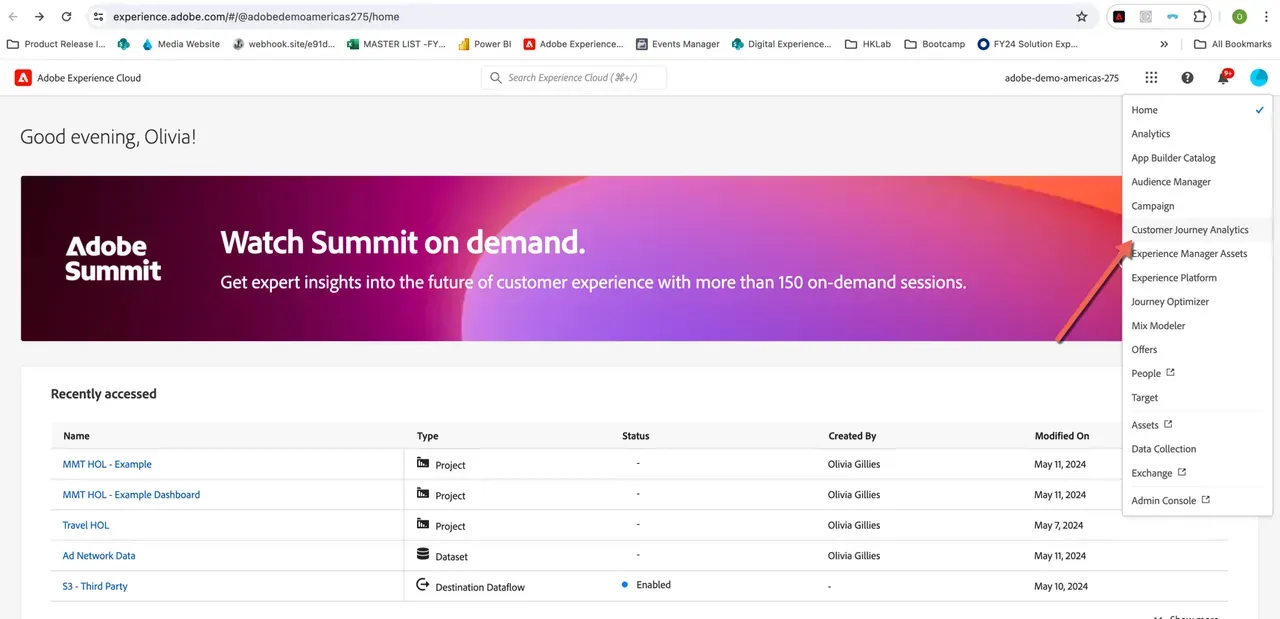
Task: Click the Search Experience Cloud field
Action: (574, 78)
